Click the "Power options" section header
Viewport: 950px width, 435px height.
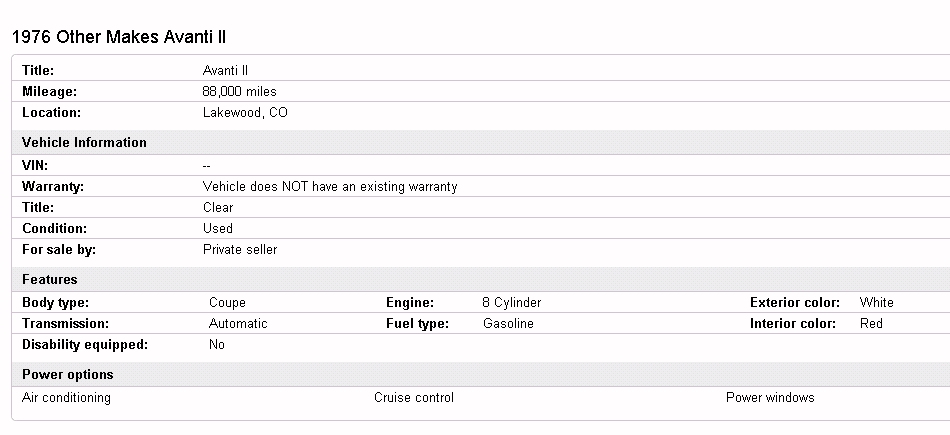68,375
